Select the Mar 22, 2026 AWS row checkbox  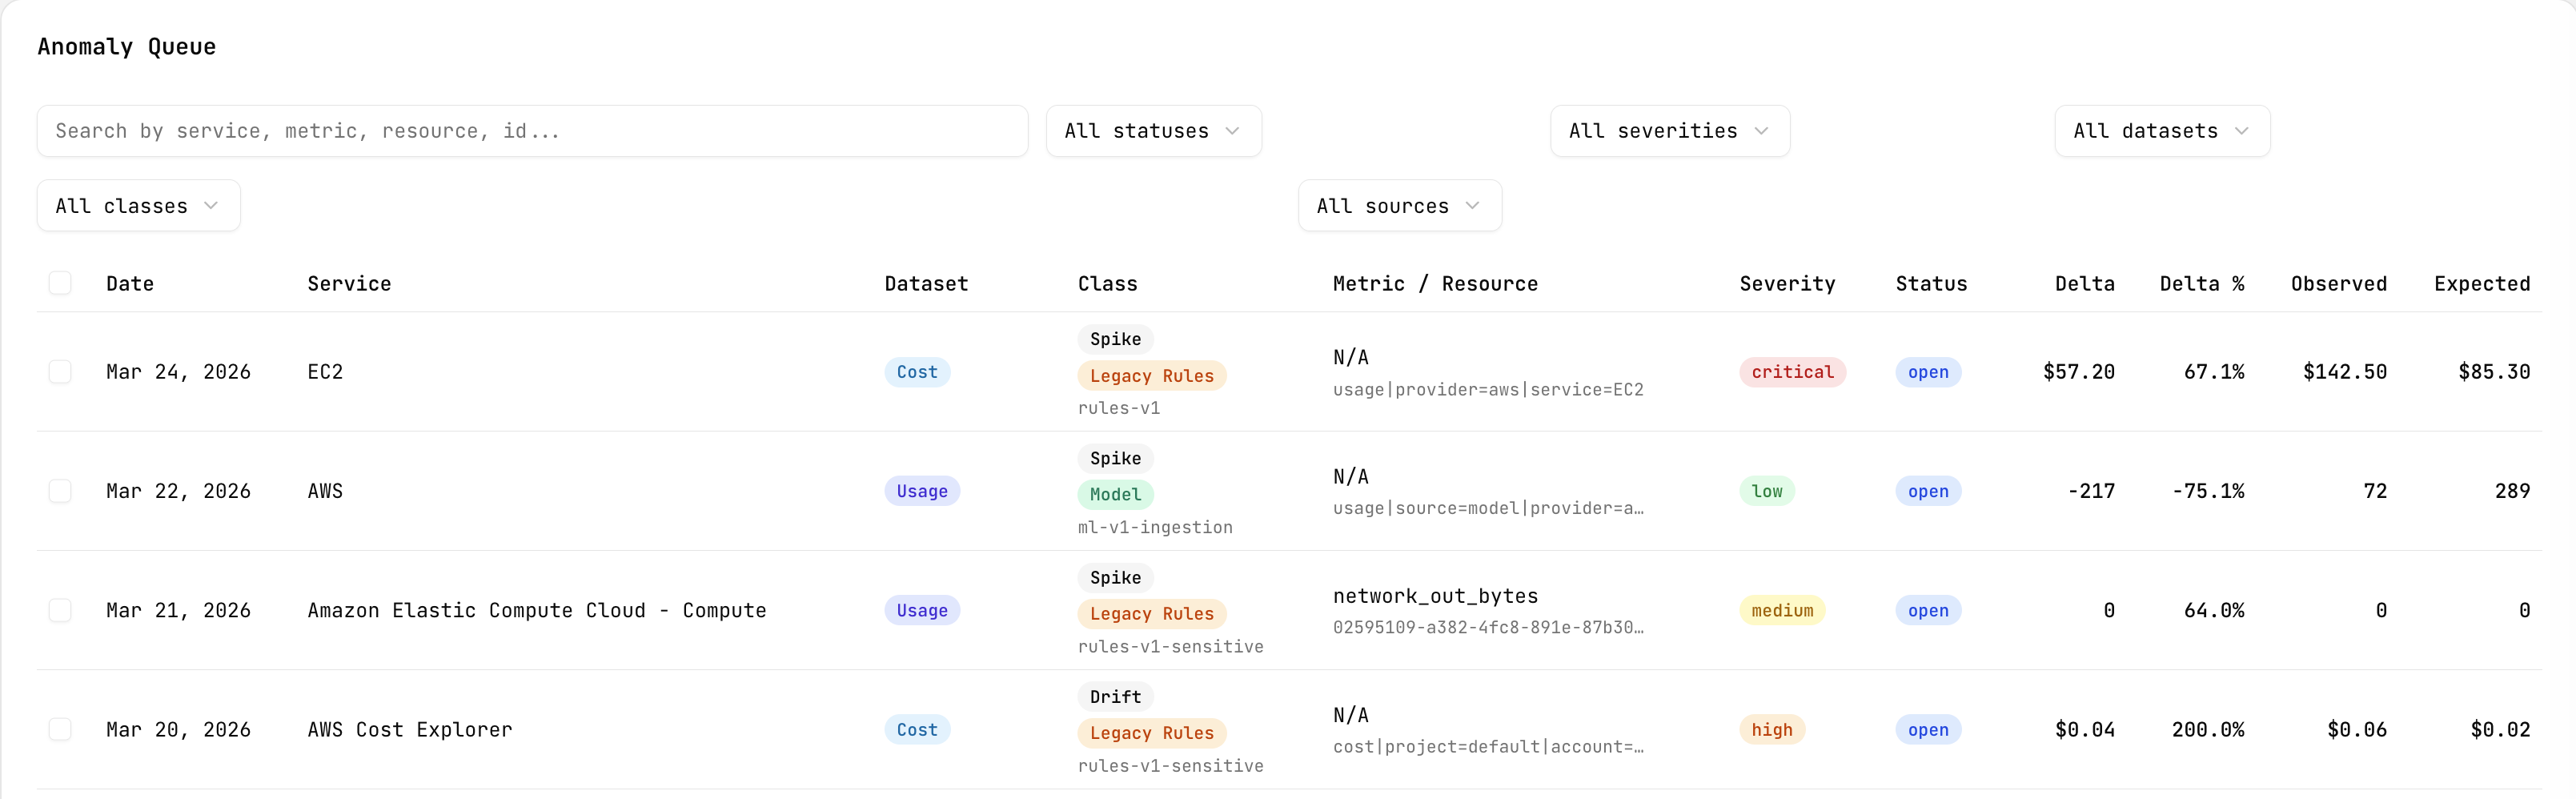pos(60,491)
